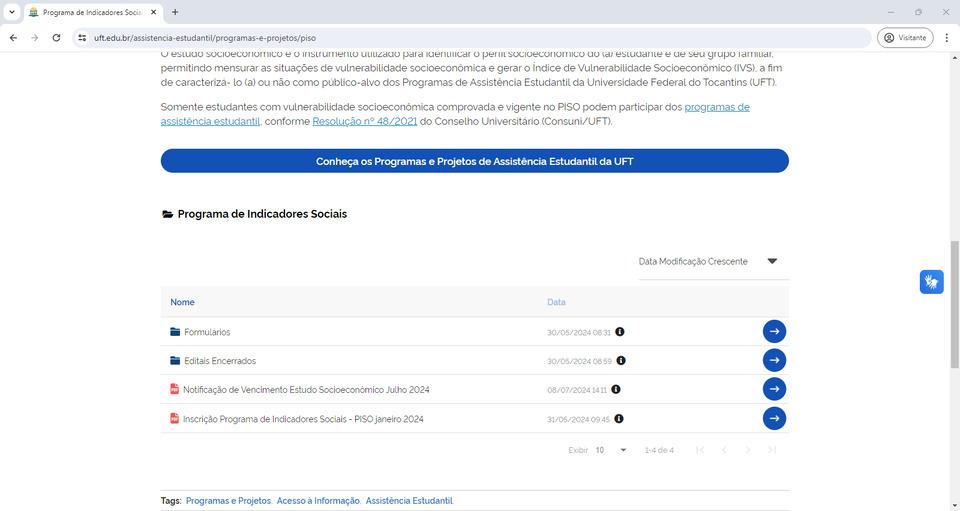Open Inscrição Programa de Indicadores Sociais file name
Viewport: 960px width, 511px height.
[303, 419]
